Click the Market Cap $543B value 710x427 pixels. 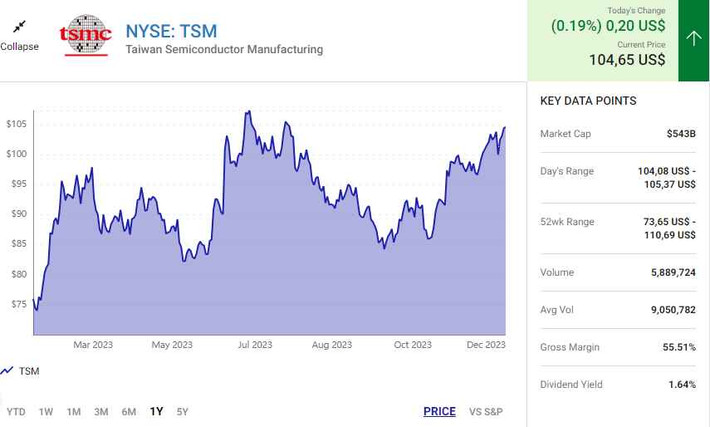click(x=681, y=134)
